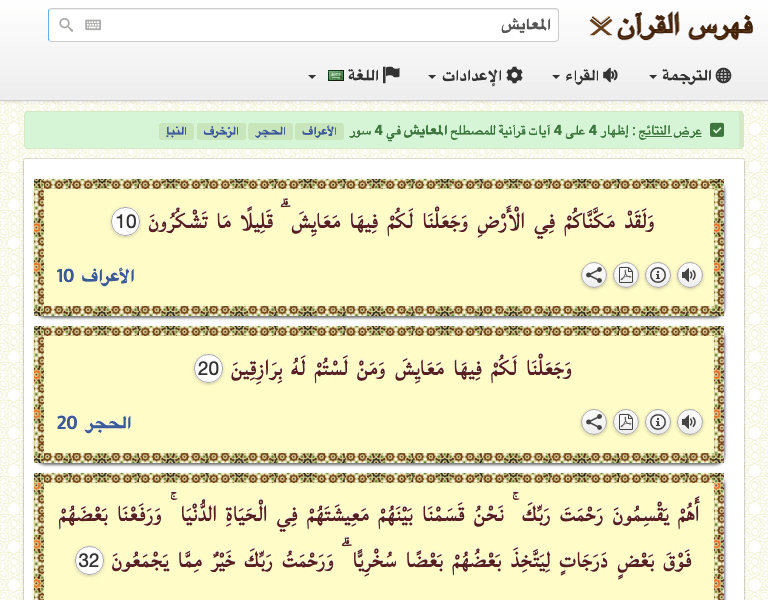
Task: Open the القراء reciters dropdown
Action: [585, 76]
